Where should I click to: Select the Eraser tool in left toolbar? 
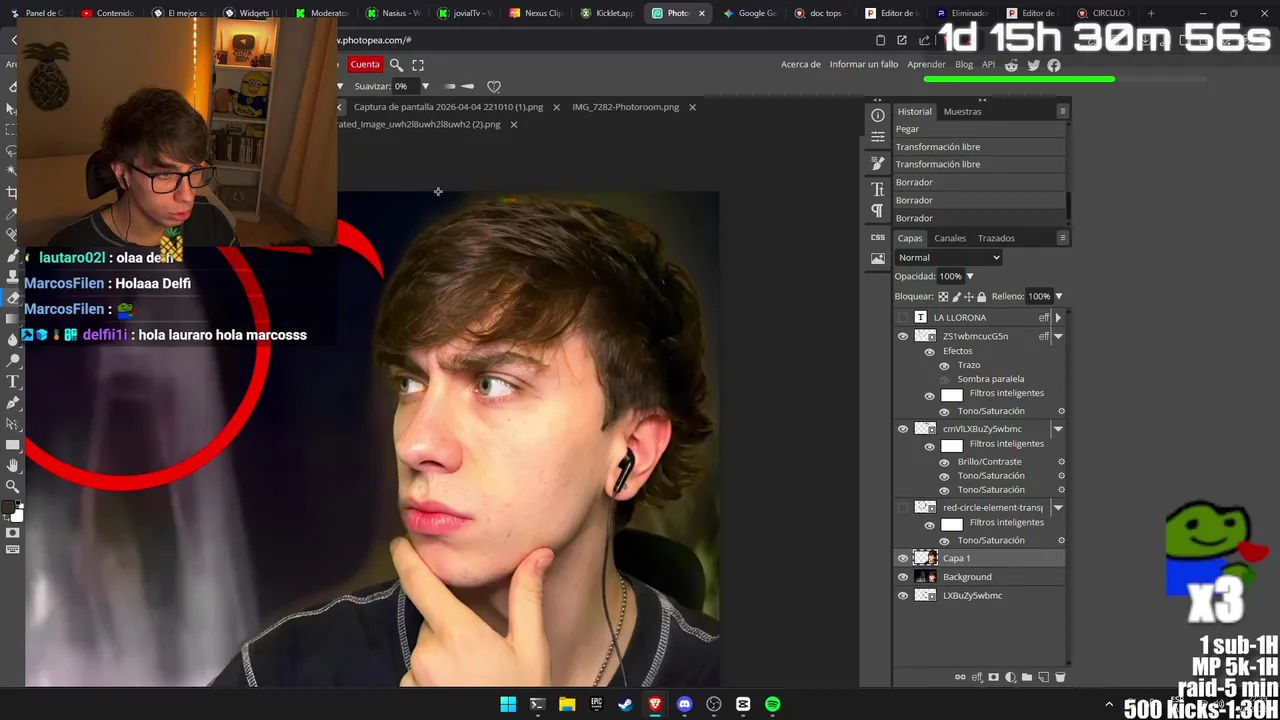click(13, 297)
